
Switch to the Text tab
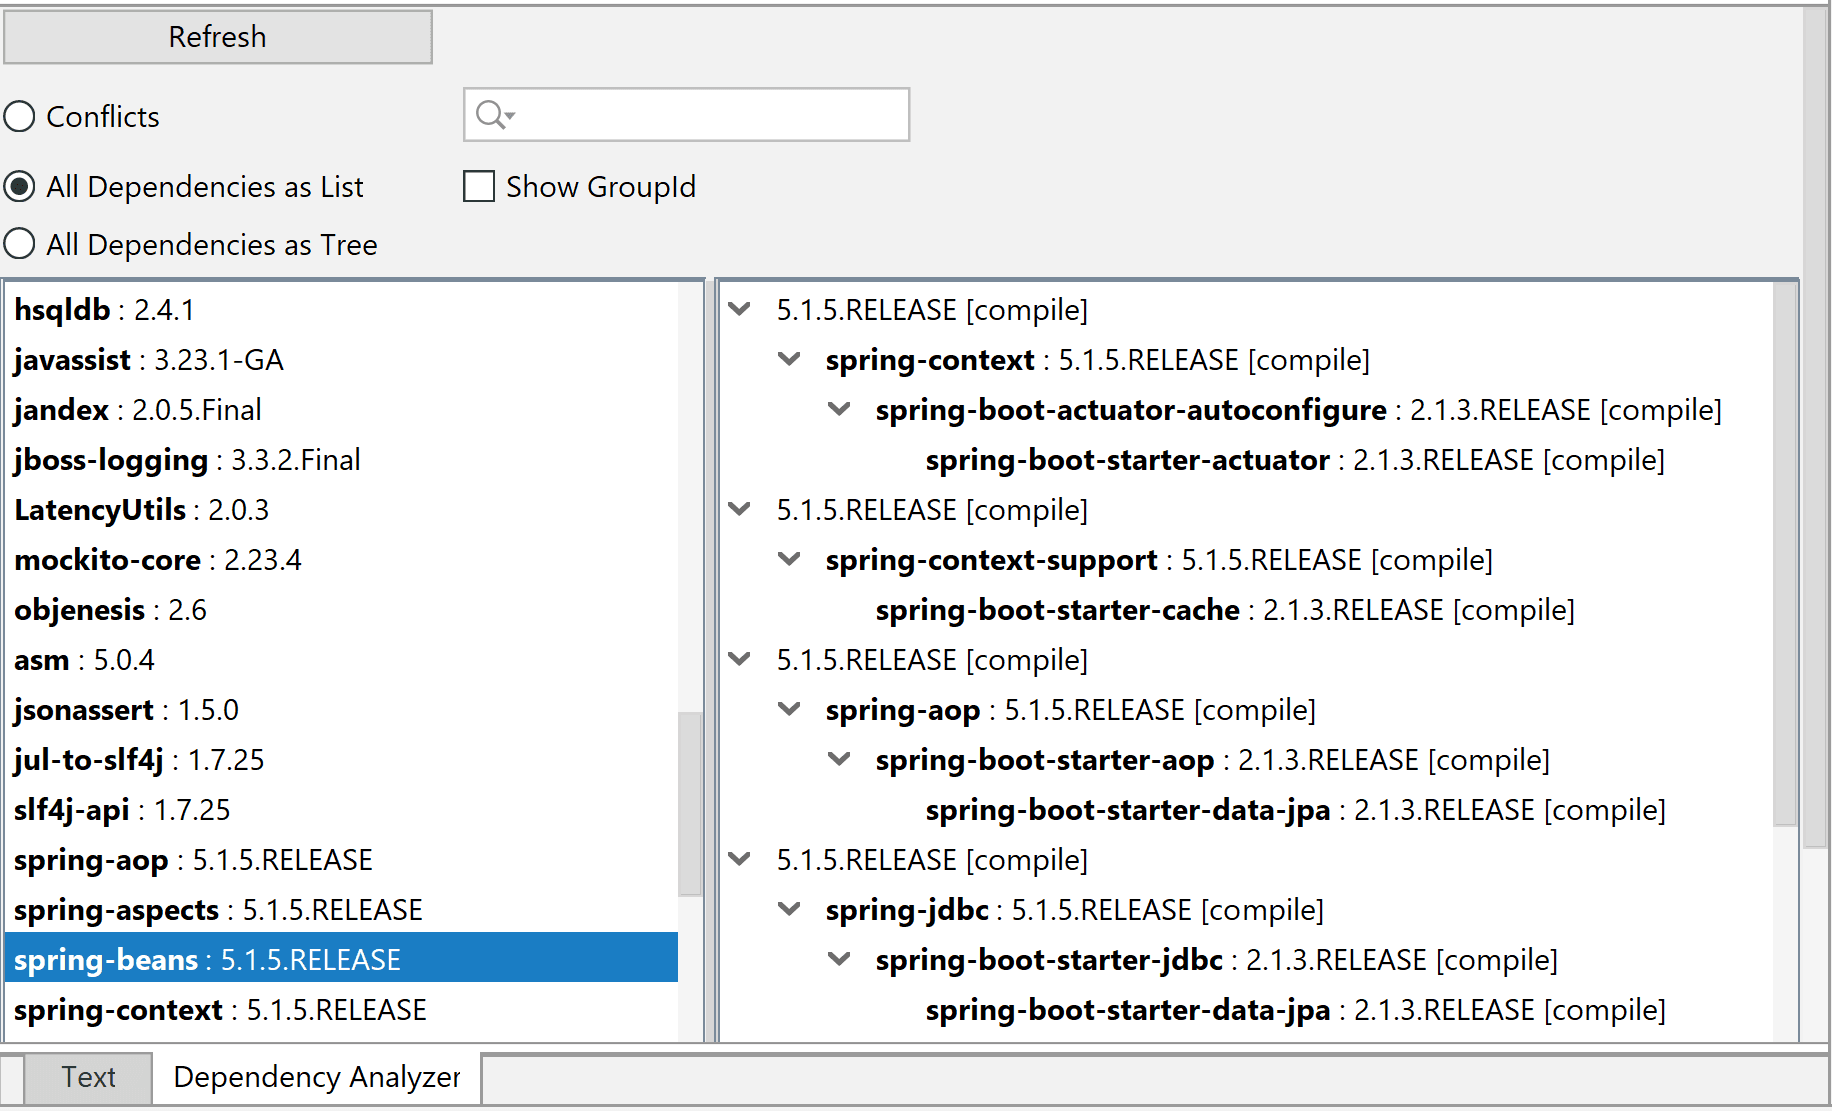coord(88,1077)
